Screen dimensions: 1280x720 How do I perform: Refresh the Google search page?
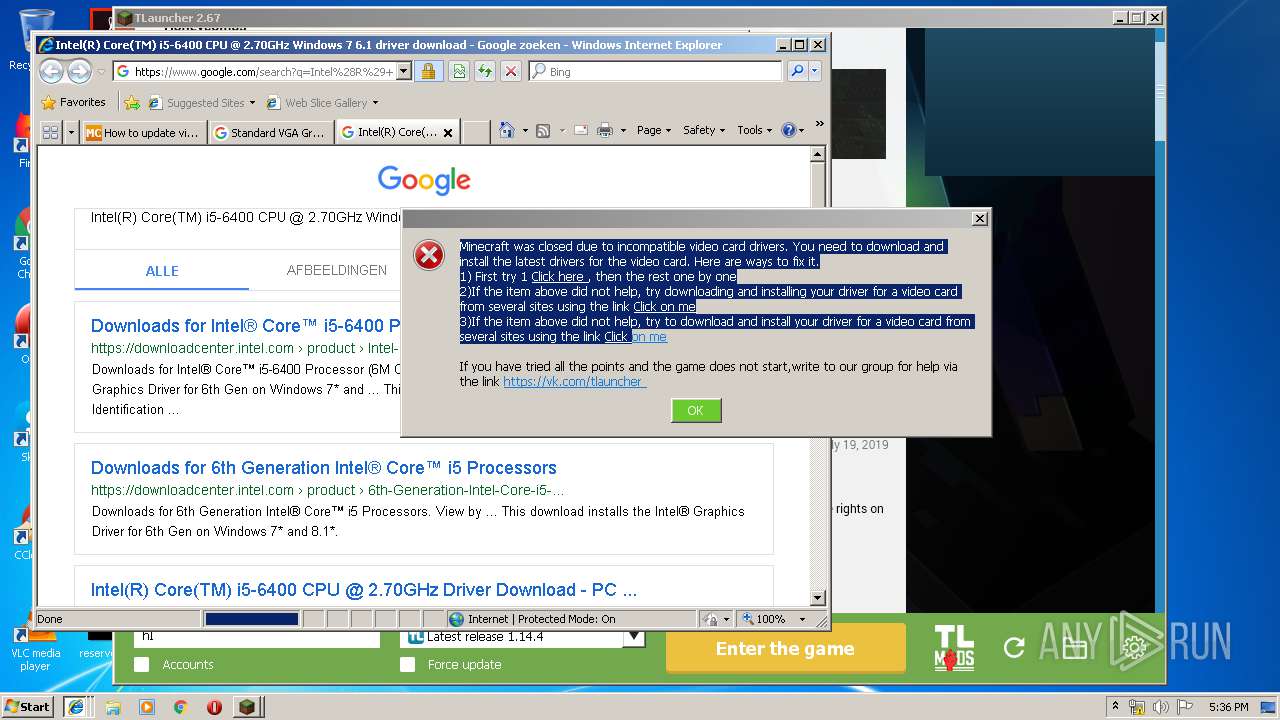point(484,71)
